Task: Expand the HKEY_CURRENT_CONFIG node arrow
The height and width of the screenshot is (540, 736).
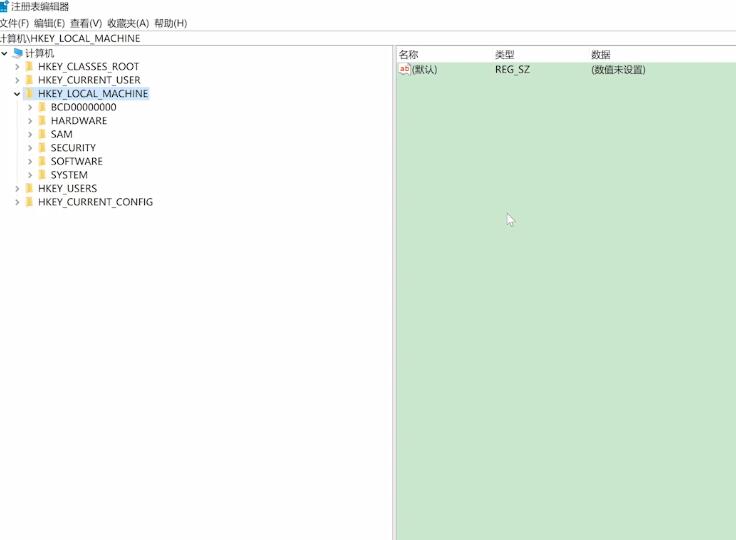Action: point(17,202)
